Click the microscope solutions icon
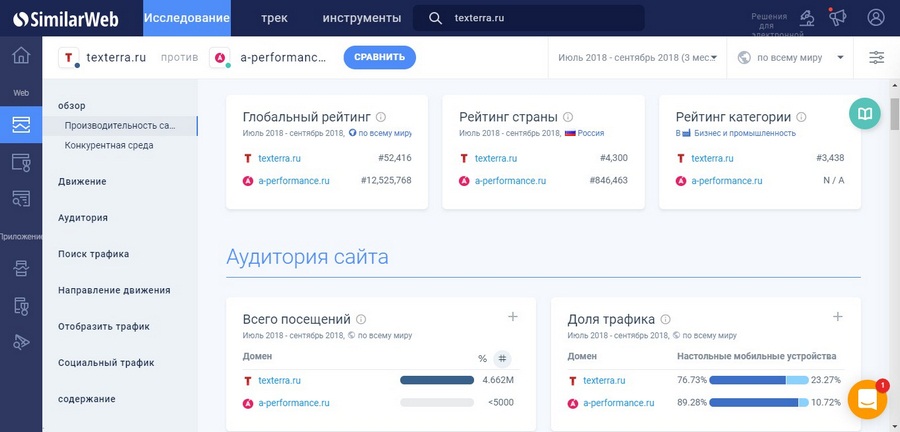900x432 pixels. (807, 18)
